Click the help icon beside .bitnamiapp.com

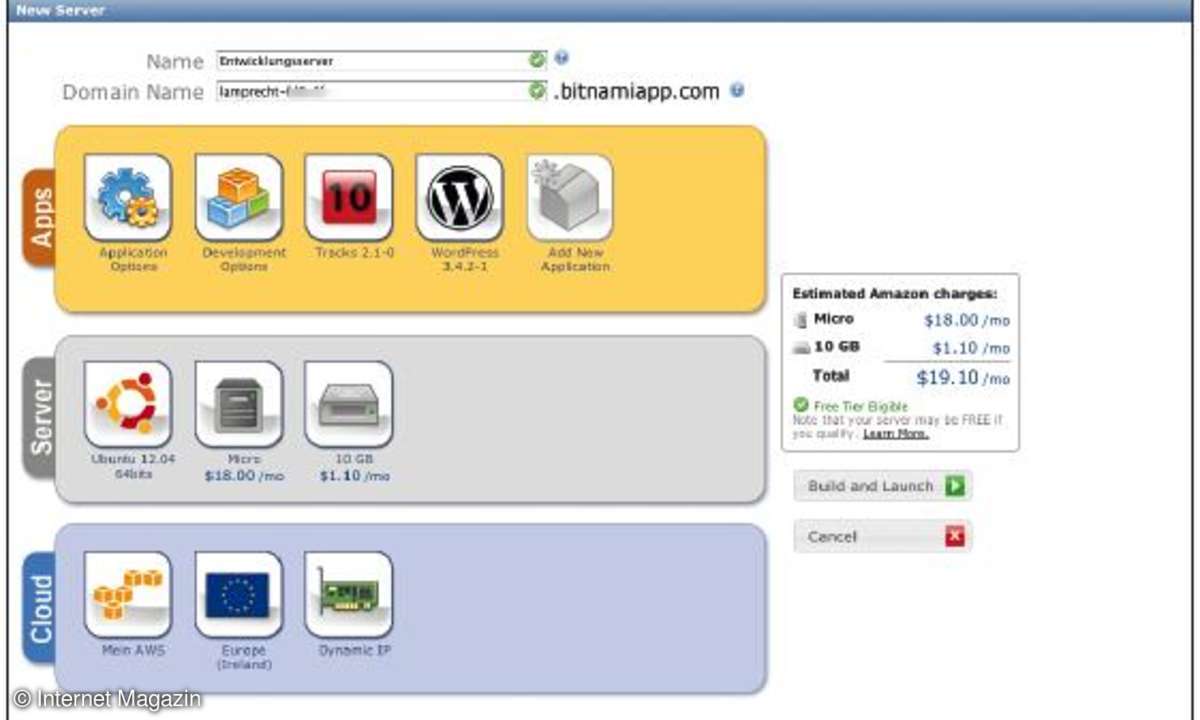[x=737, y=90]
